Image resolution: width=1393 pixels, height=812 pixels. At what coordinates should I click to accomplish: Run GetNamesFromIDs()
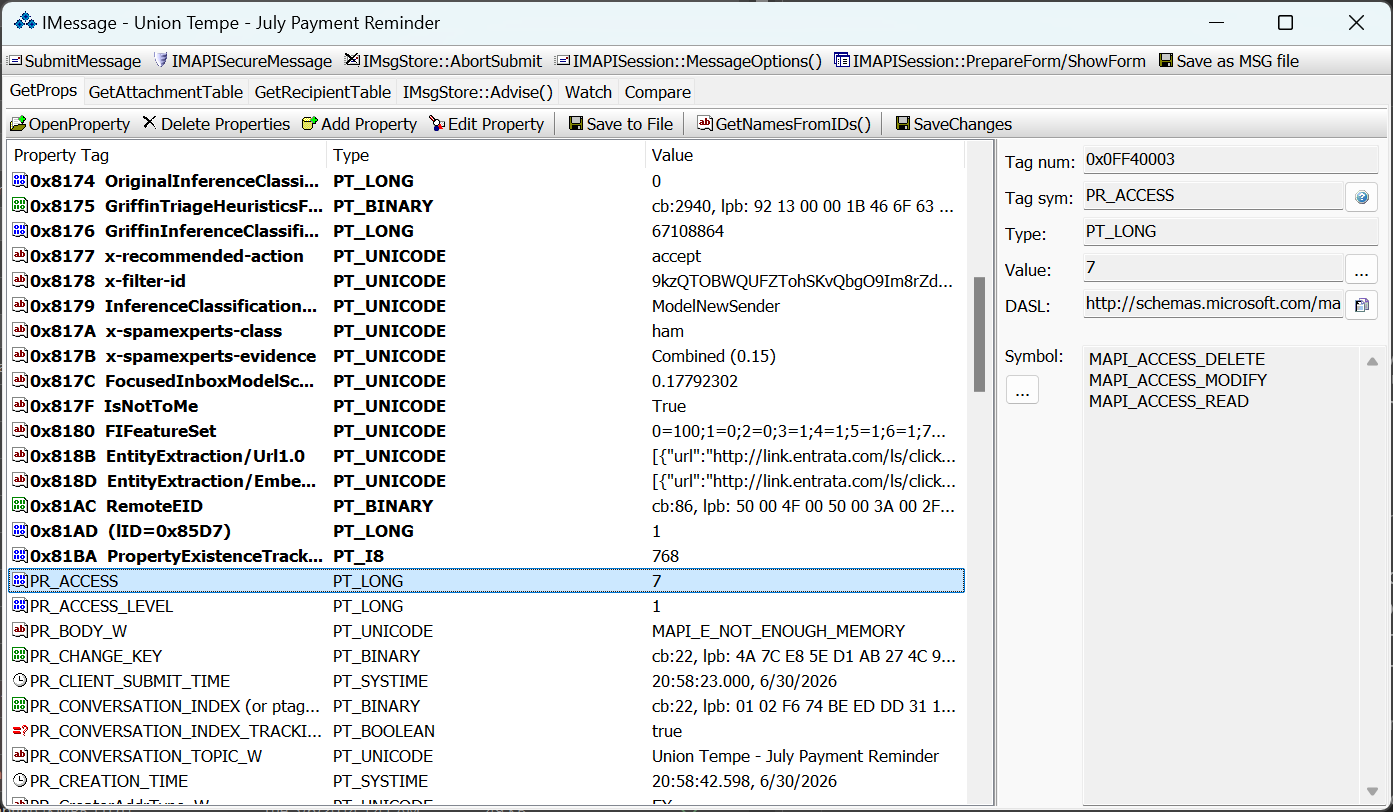tap(784, 124)
